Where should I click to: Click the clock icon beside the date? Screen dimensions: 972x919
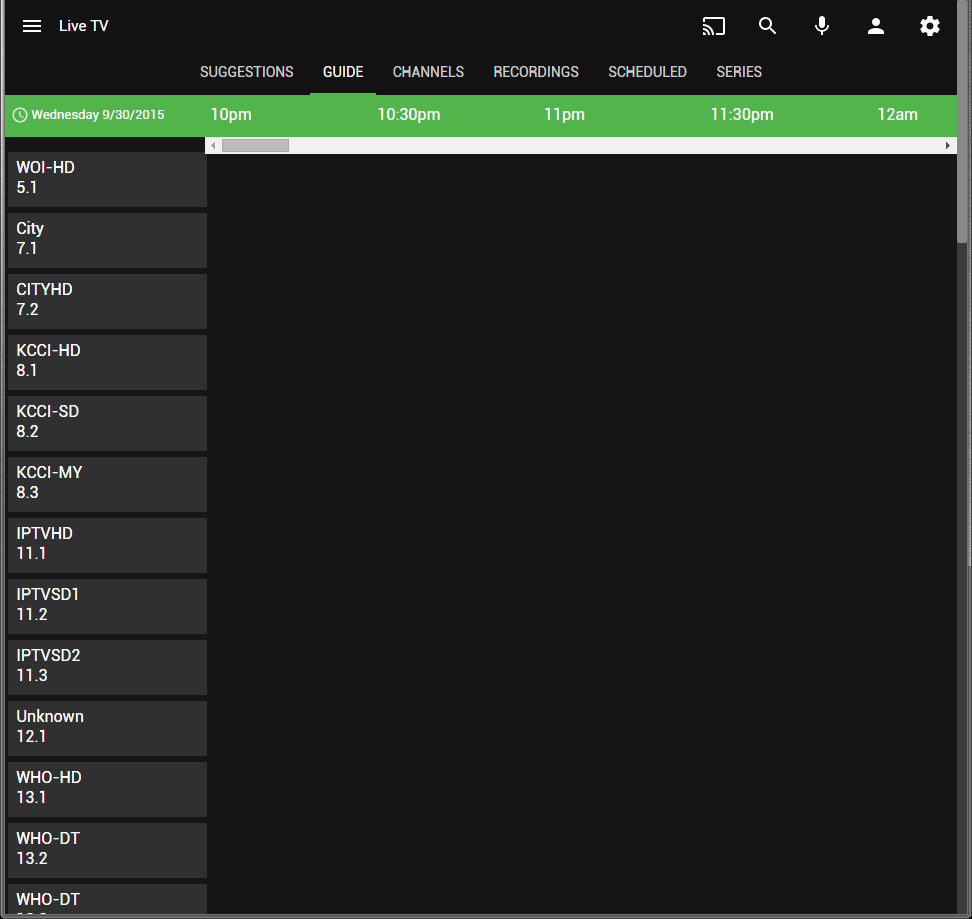coord(20,115)
